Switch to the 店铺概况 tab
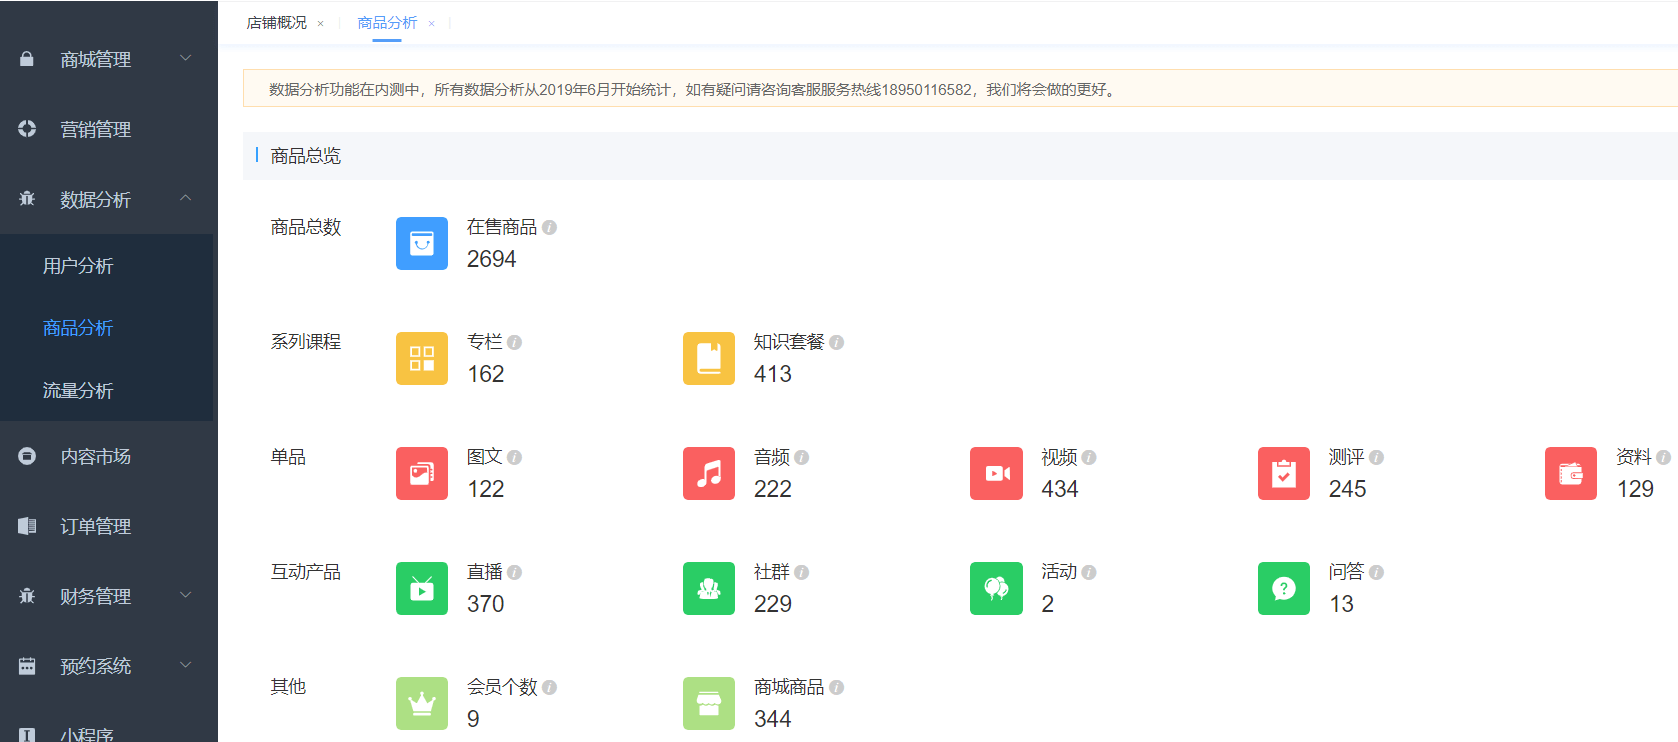Viewport: 1678px width, 742px height. pyautogui.click(x=277, y=23)
